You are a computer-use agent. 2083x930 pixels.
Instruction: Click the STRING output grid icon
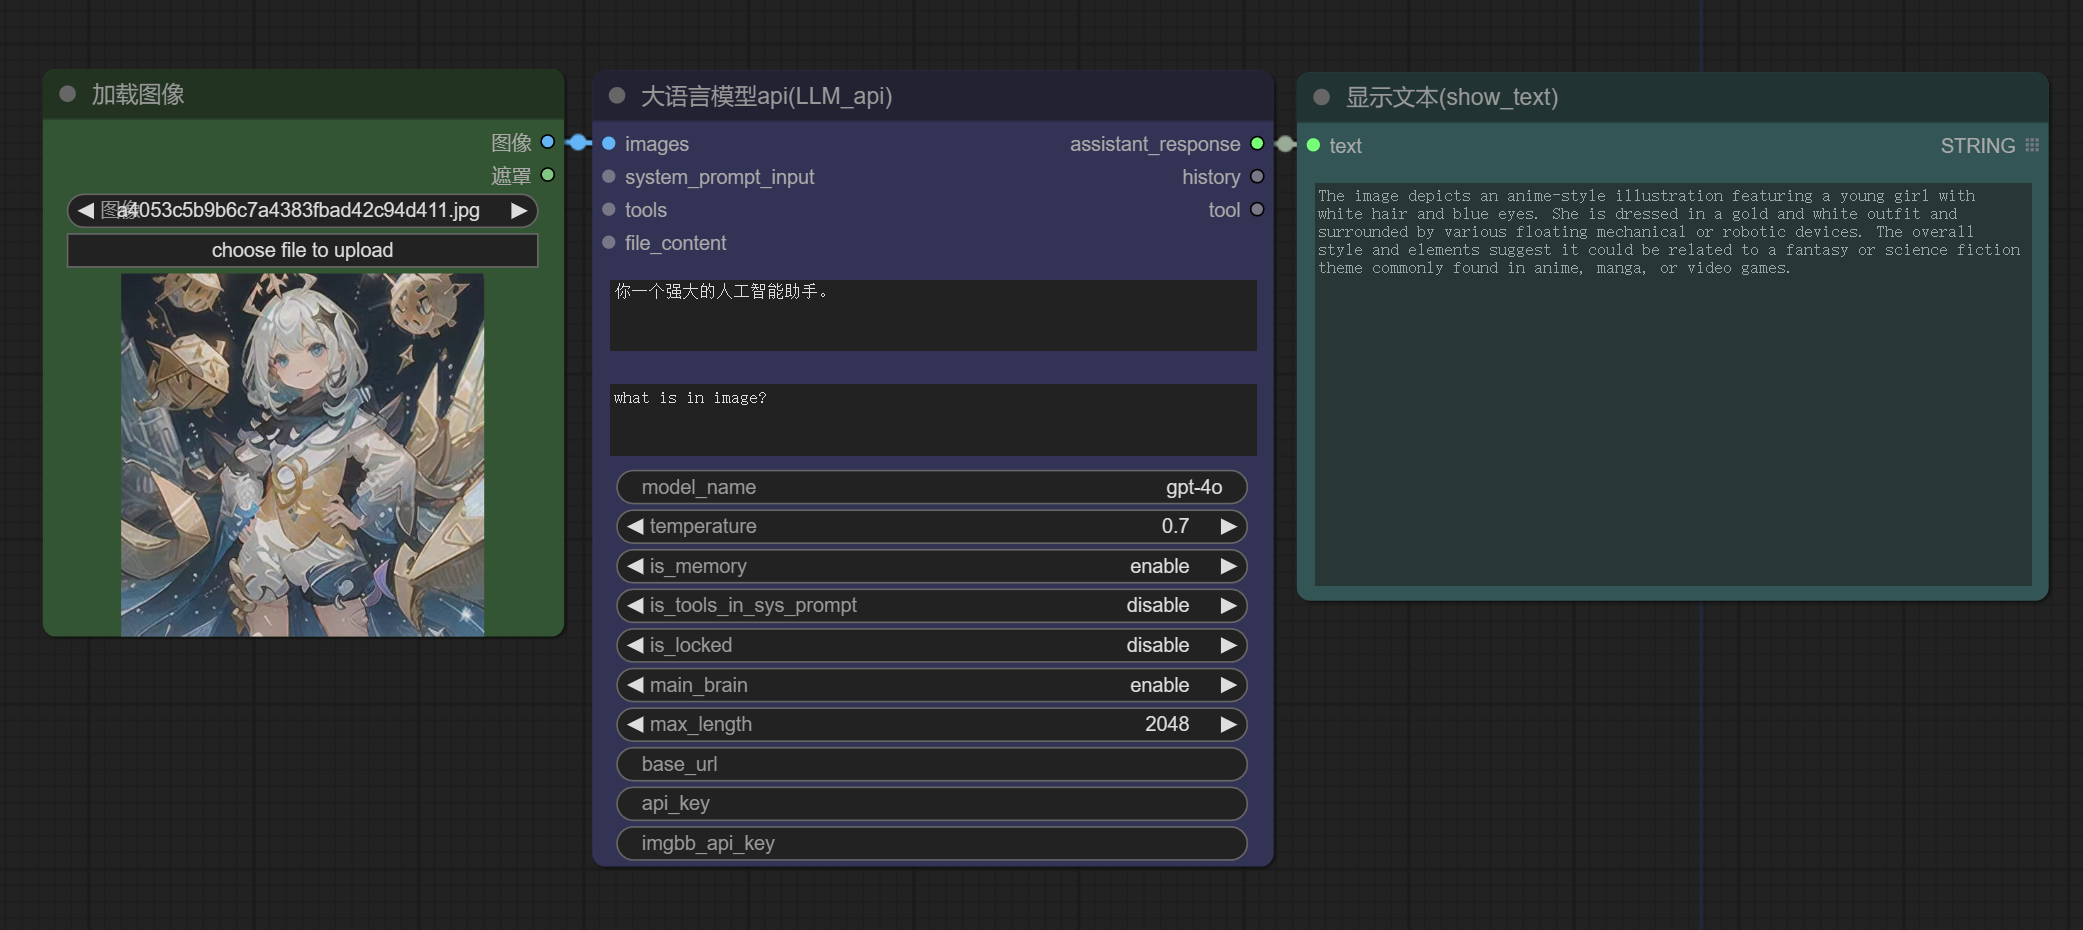2031,146
